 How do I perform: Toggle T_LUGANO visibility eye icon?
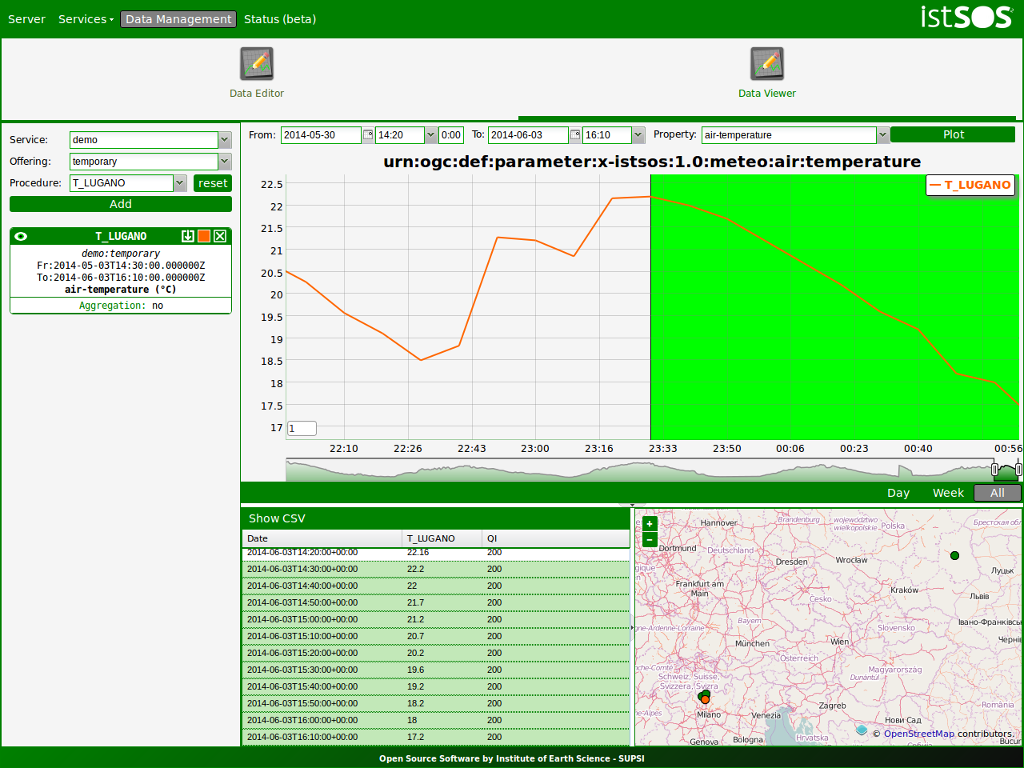(21, 236)
